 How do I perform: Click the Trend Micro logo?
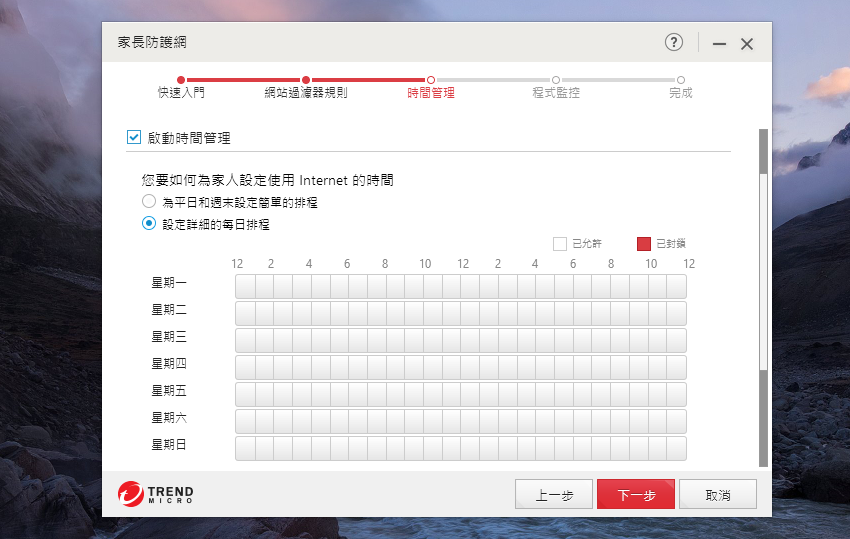(x=156, y=494)
